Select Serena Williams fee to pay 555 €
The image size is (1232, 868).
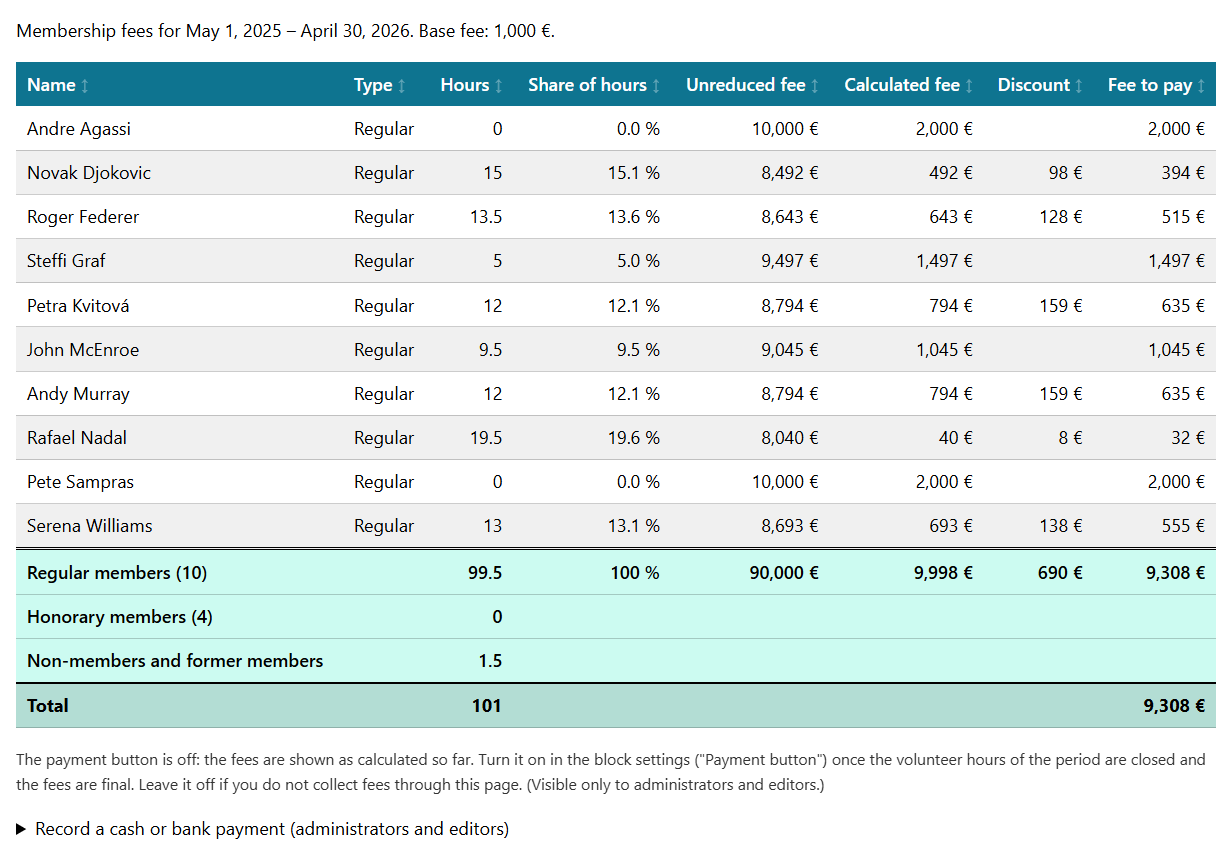click(1183, 526)
